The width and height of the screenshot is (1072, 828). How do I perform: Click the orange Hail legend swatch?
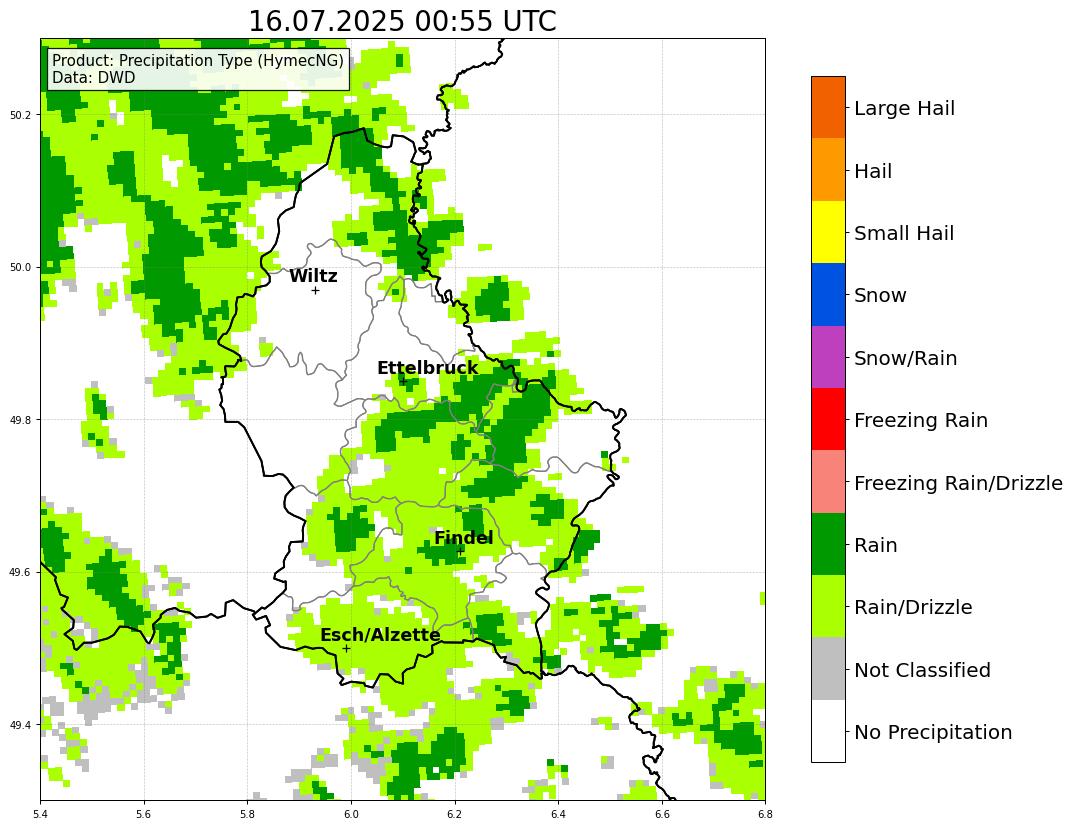[x=828, y=170]
